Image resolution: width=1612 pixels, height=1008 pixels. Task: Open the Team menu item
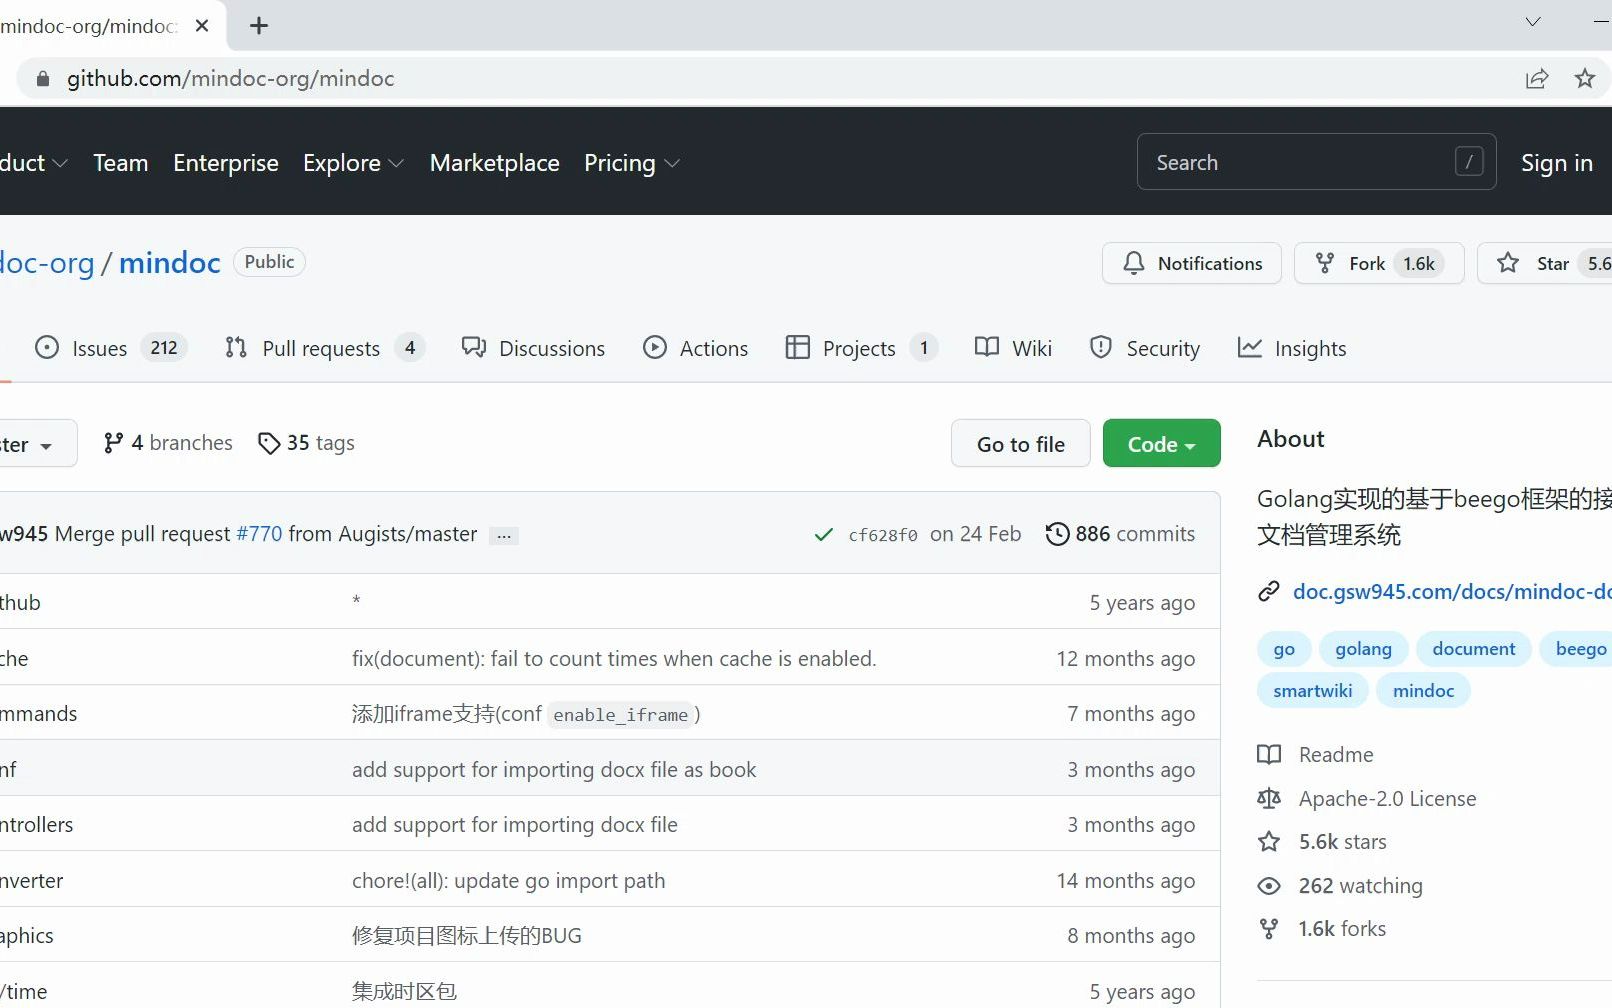[x=121, y=163]
